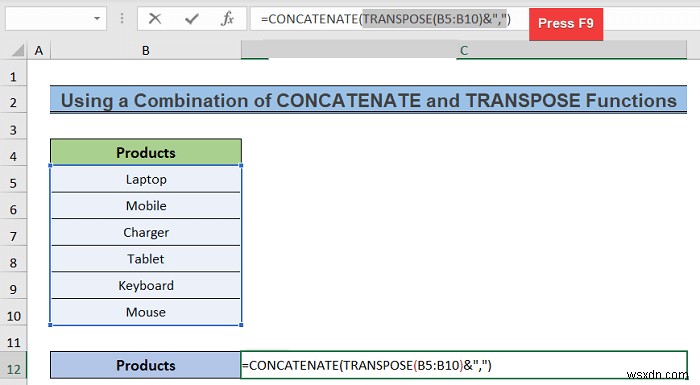Image resolution: width=700 pixels, height=385 pixels.
Task: Select the Keyboard cell
Action: [146, 285]
